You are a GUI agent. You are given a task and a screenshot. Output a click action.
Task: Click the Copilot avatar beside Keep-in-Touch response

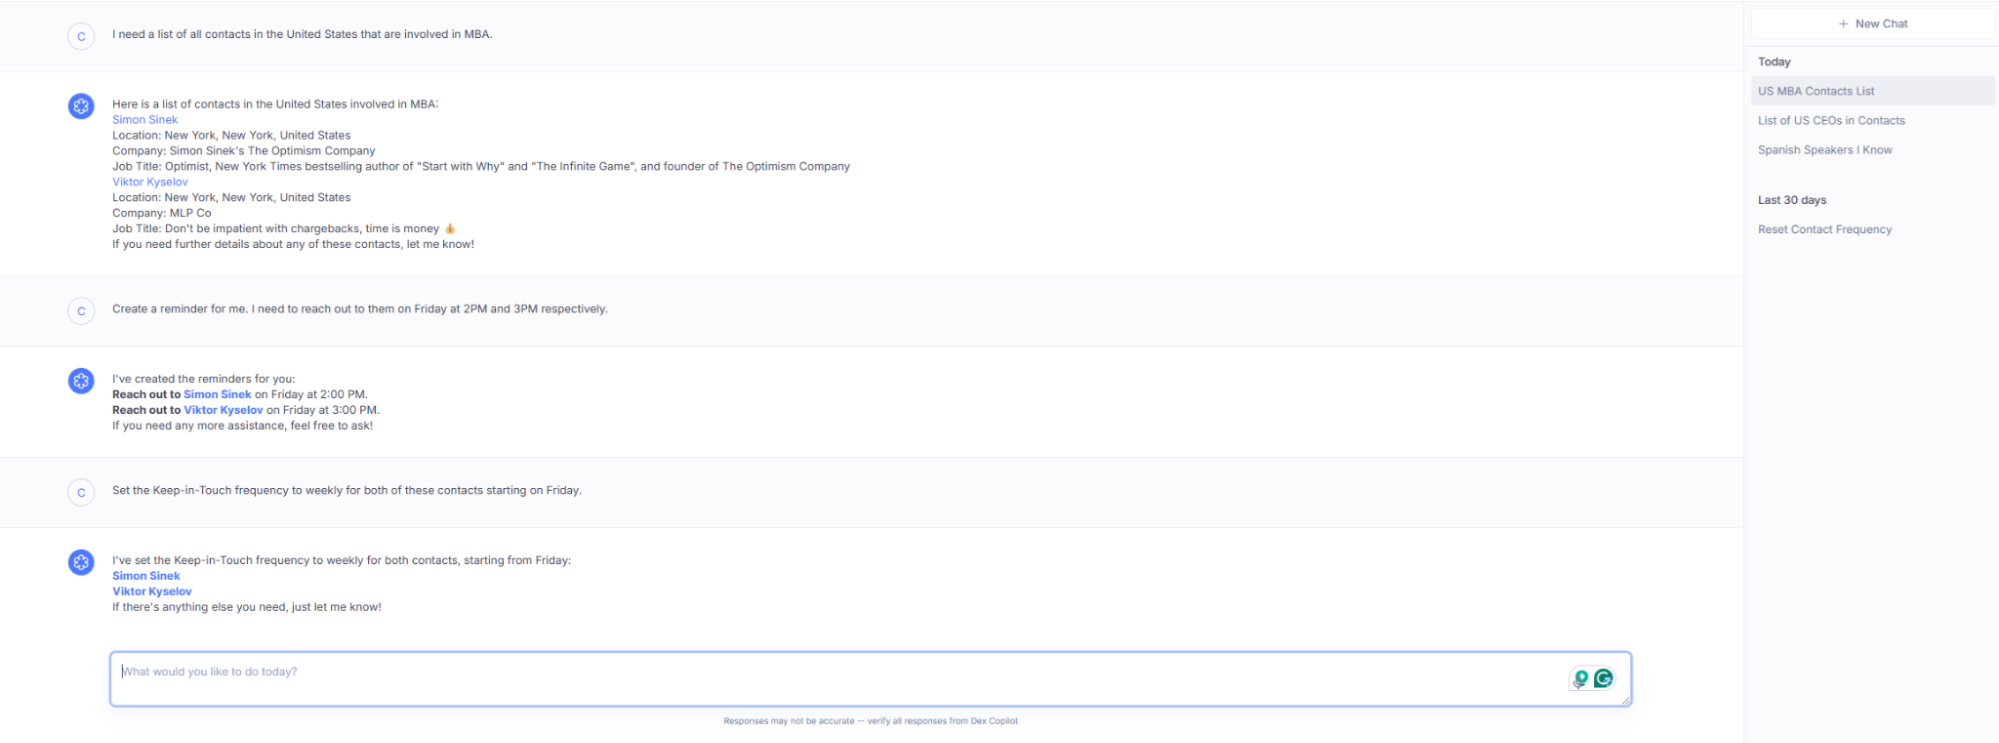tap(81, 562)
